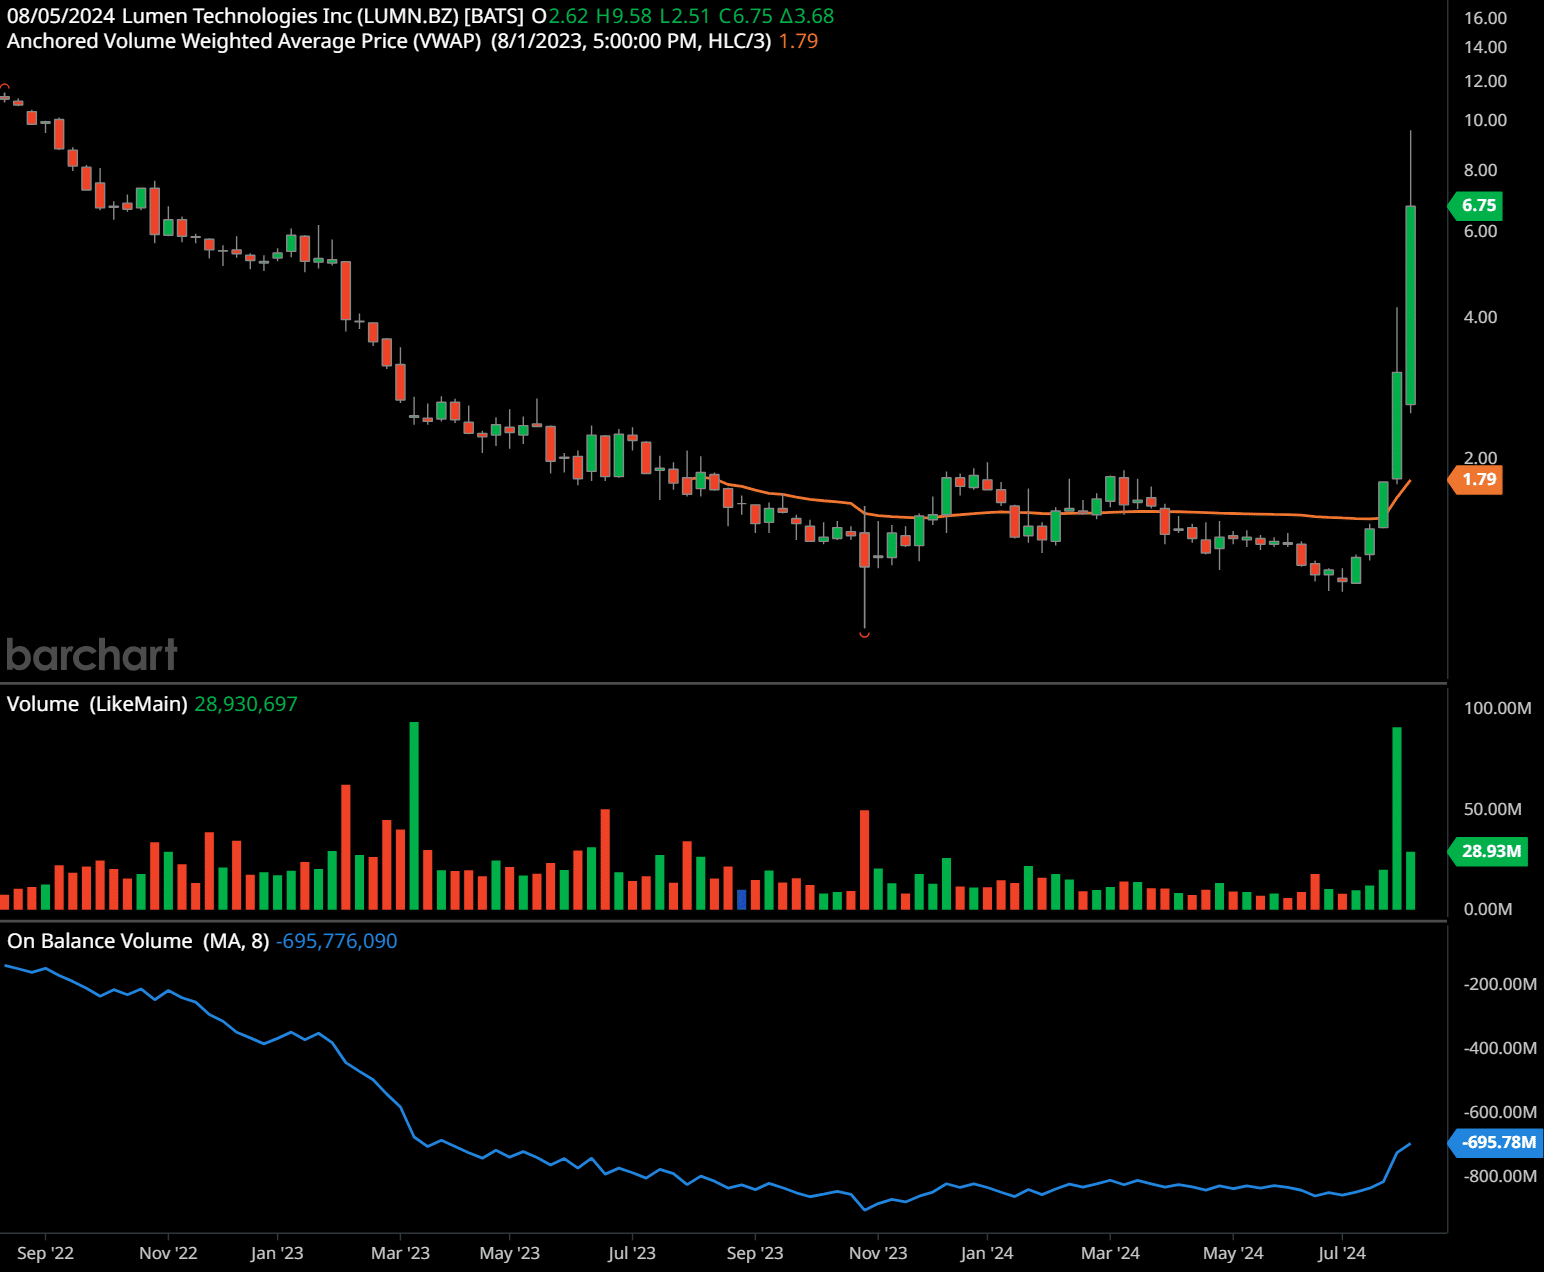Click the Jan '24 date axis label

point(987,1253)
